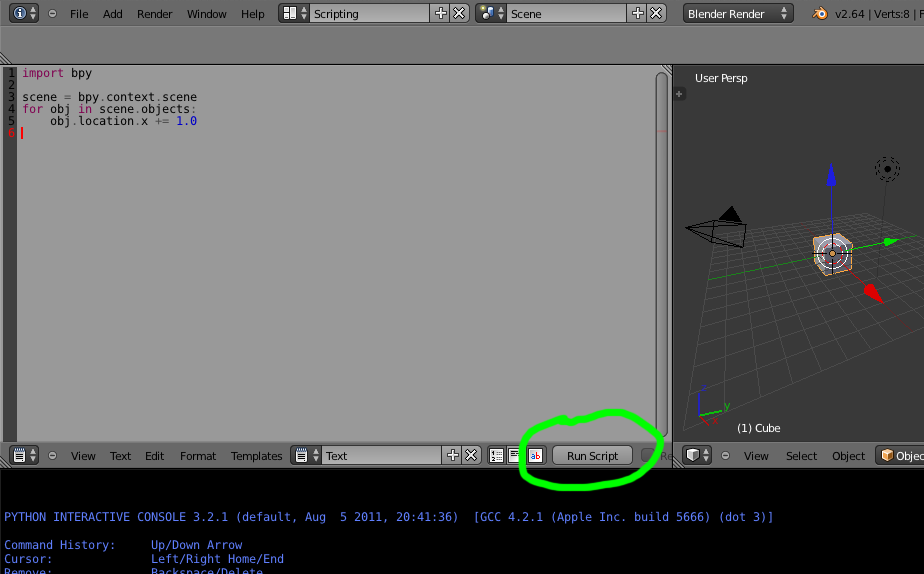This screenshot has height=574, width=924.
Task: Open the Templates menu
Action: tap(256, 456)
